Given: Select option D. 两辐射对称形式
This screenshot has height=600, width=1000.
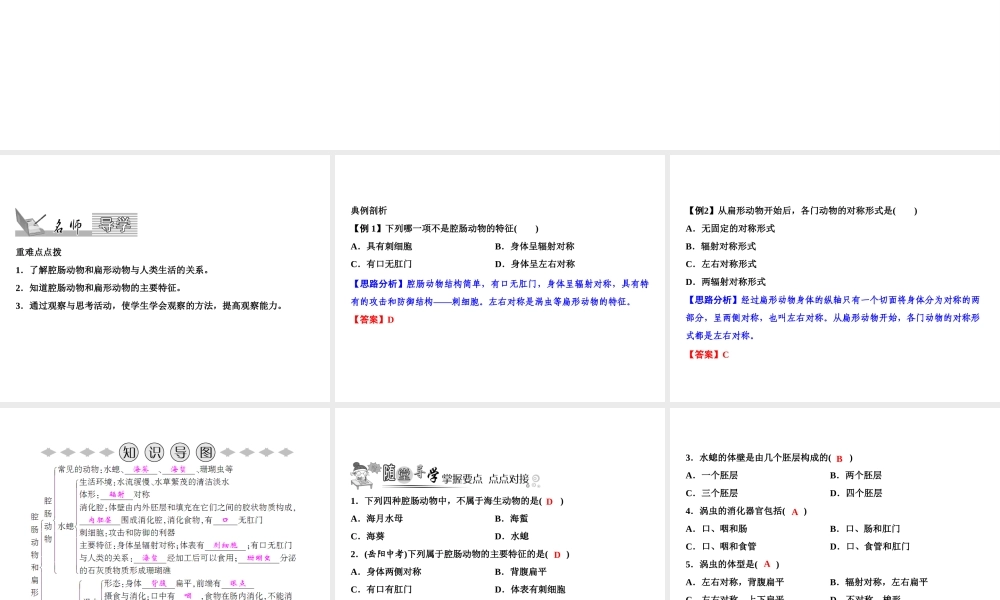Looking at the screenshot, I should 726,282.
